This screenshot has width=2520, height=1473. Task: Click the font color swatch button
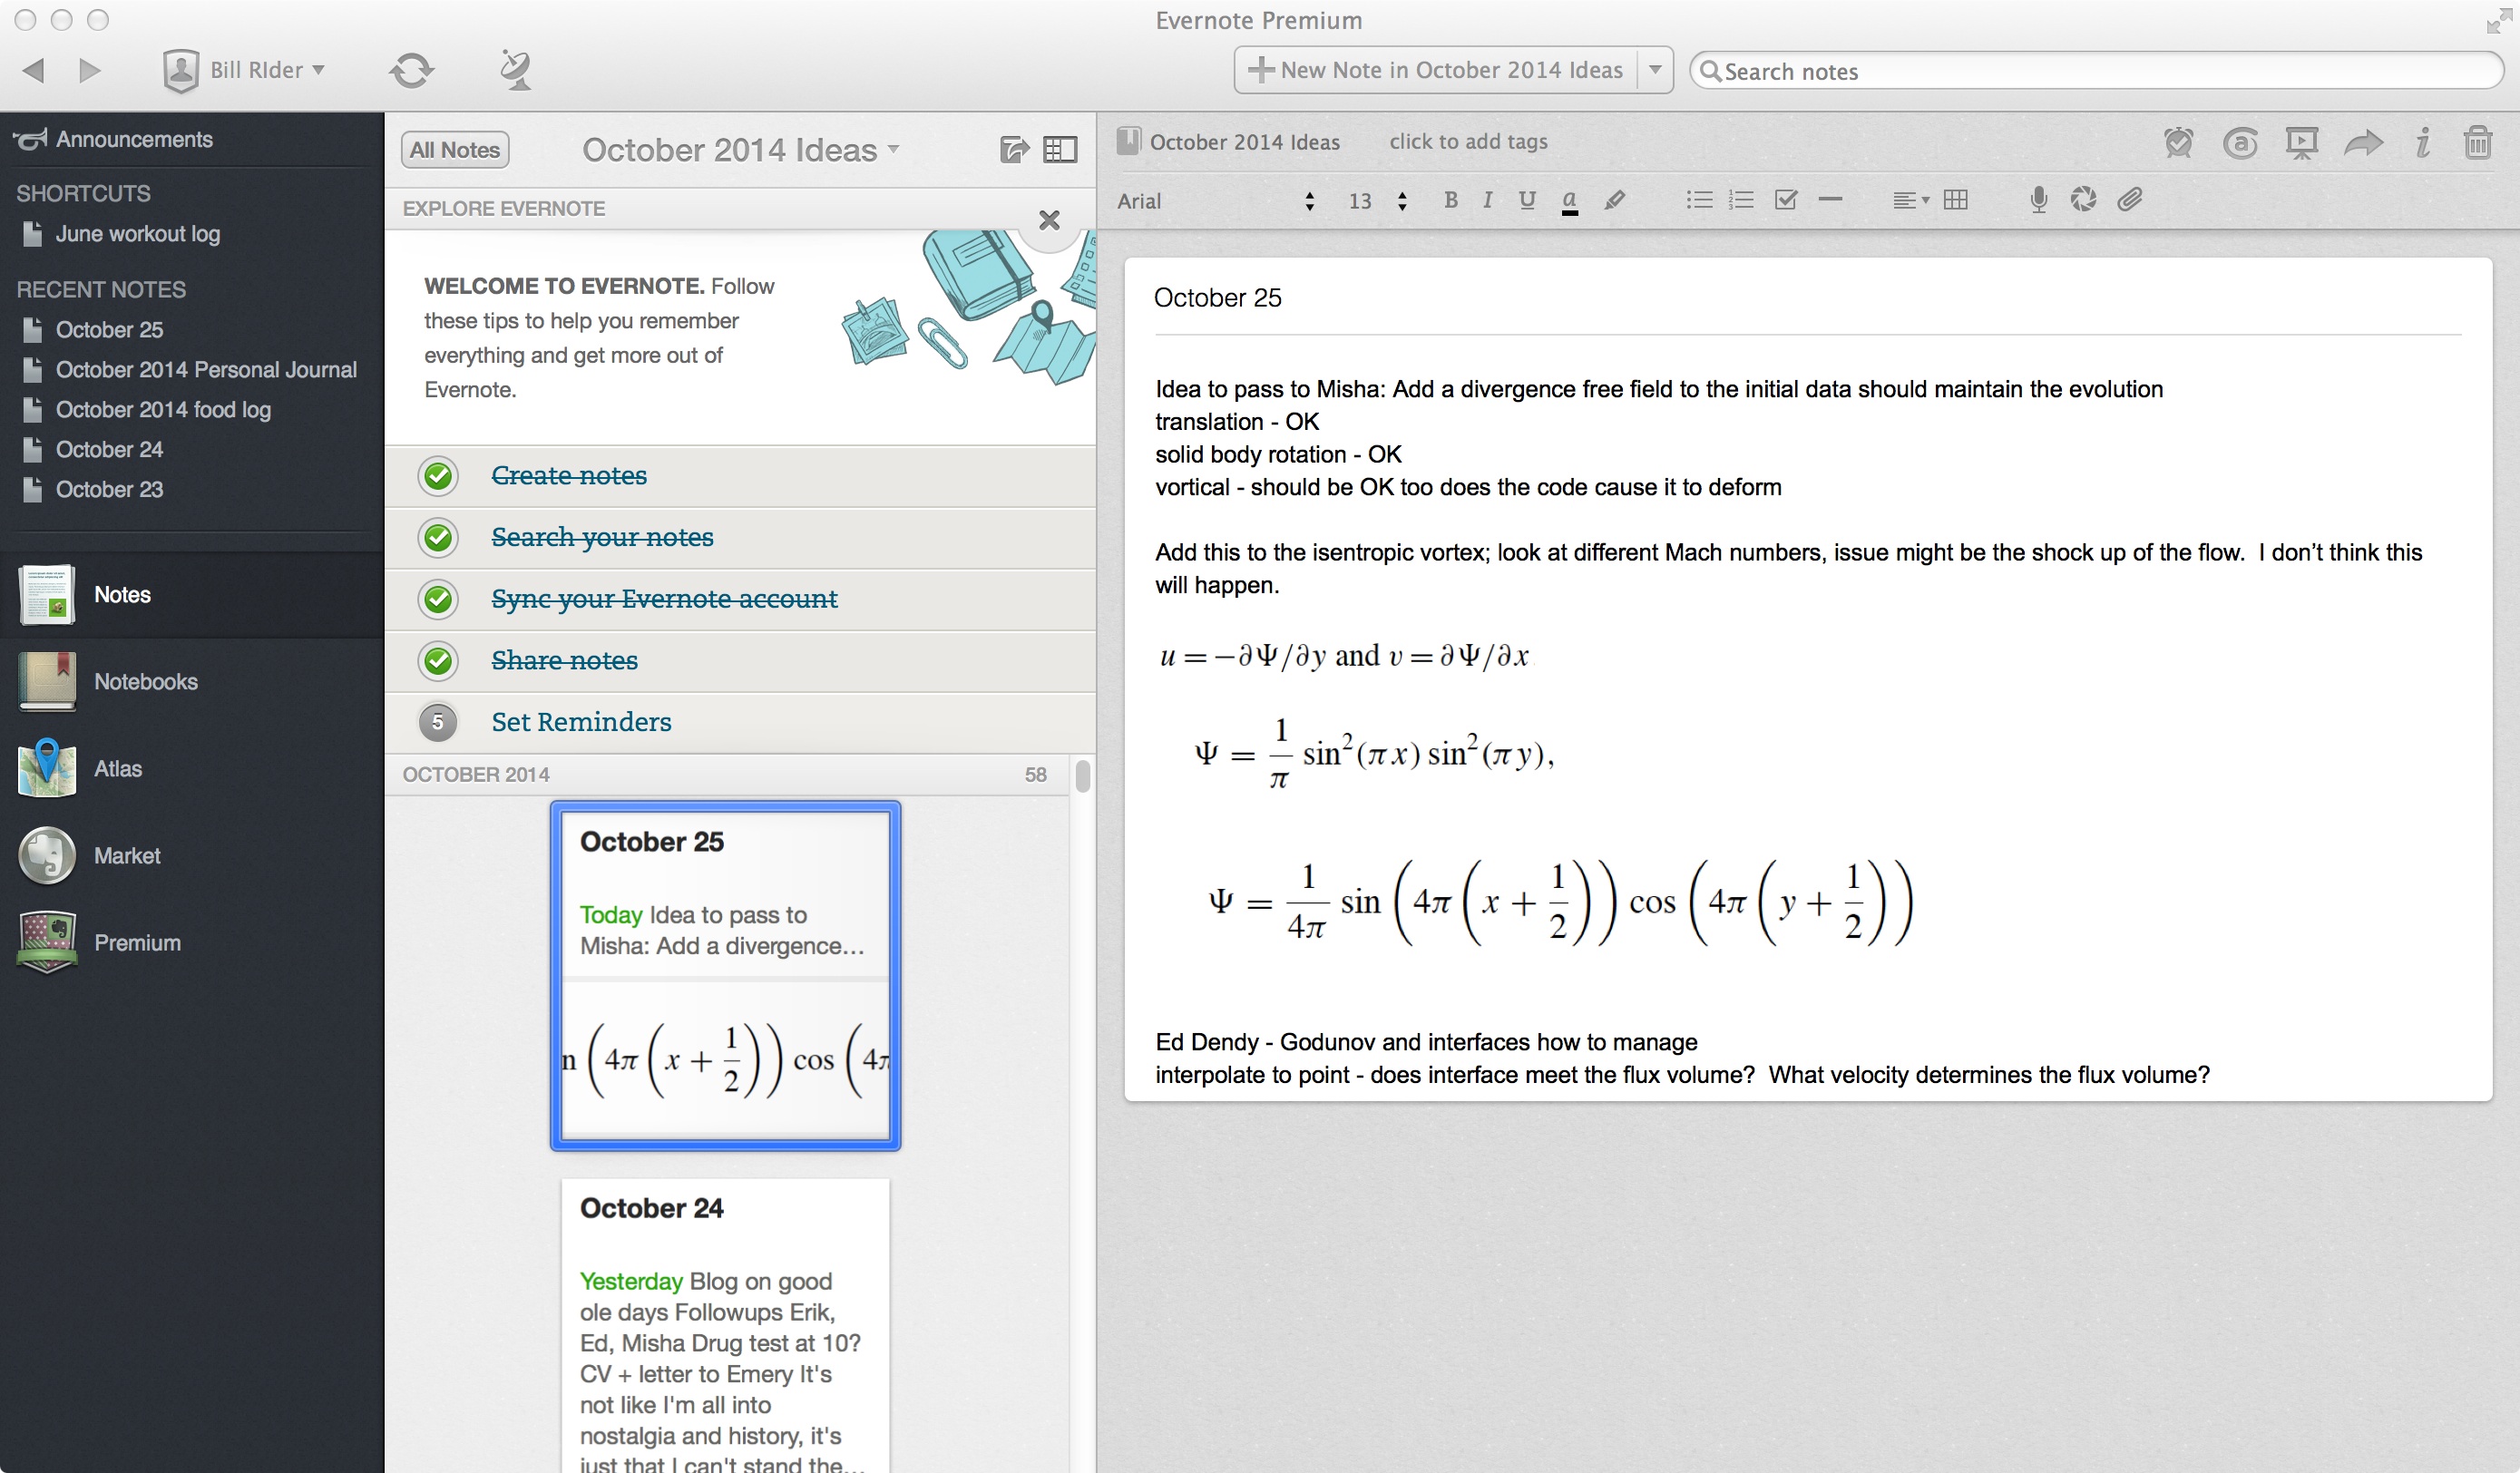click(1569, 201)
